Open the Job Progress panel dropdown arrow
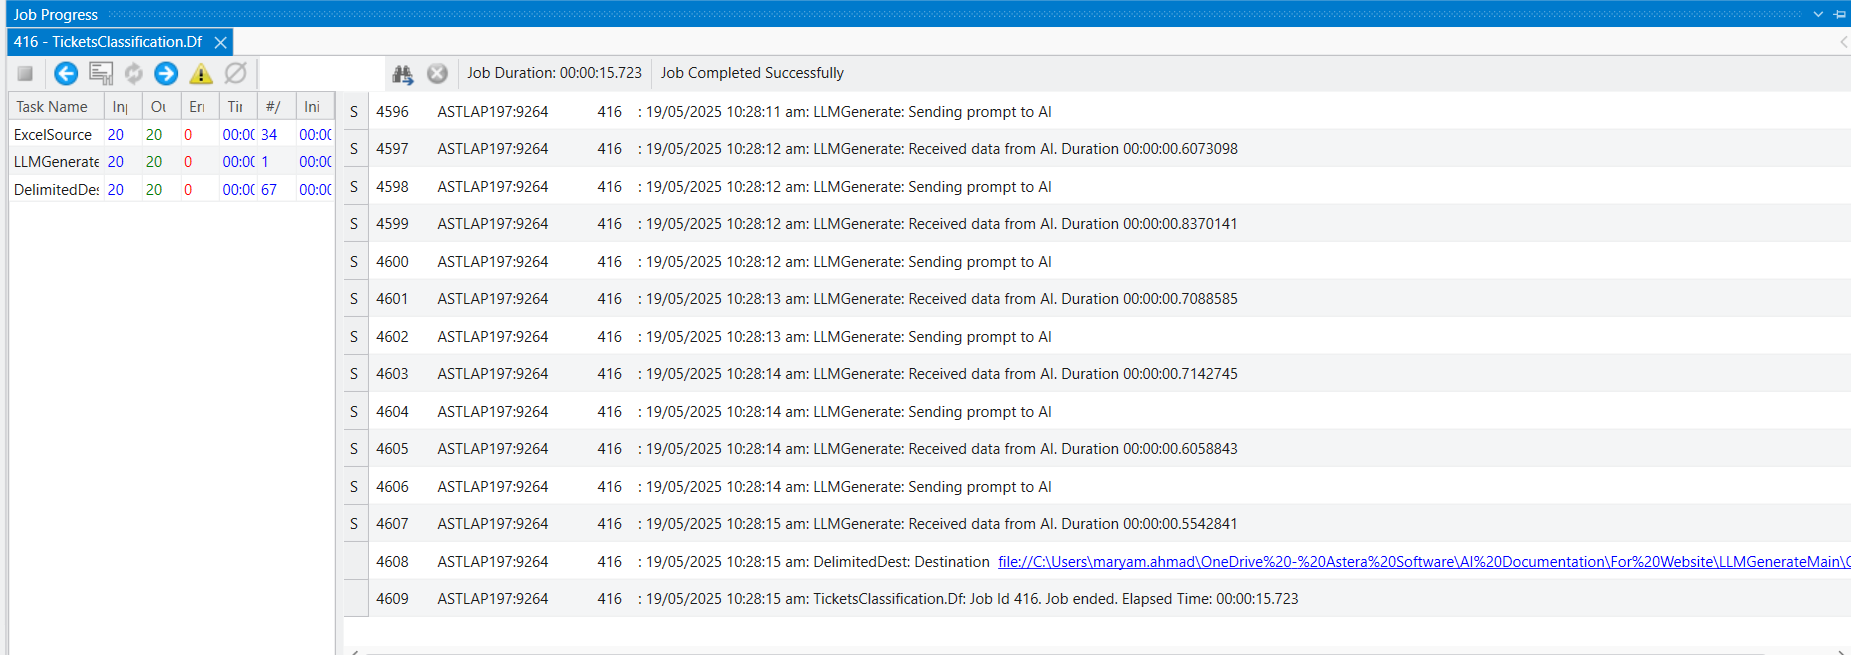The height and width of the screenshot is (655, 1851). pos(1818,14)
